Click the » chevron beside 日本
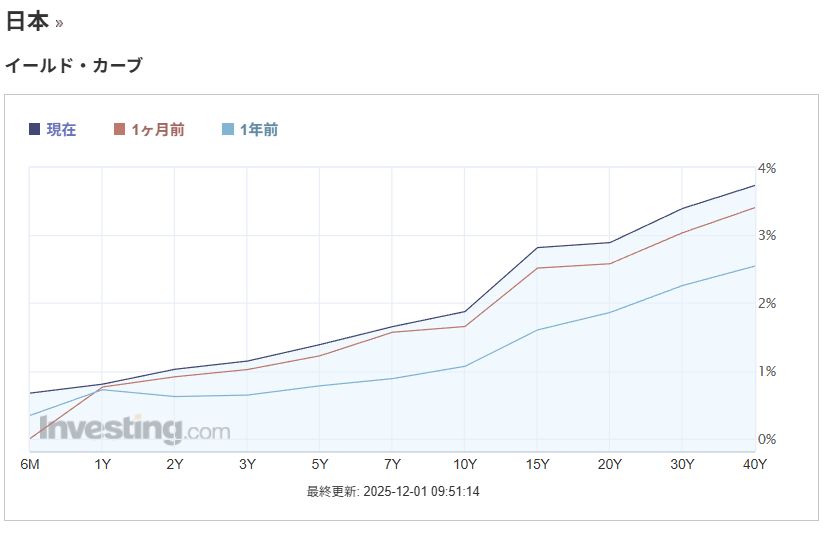The image size is (835, 533). point(59,23)
